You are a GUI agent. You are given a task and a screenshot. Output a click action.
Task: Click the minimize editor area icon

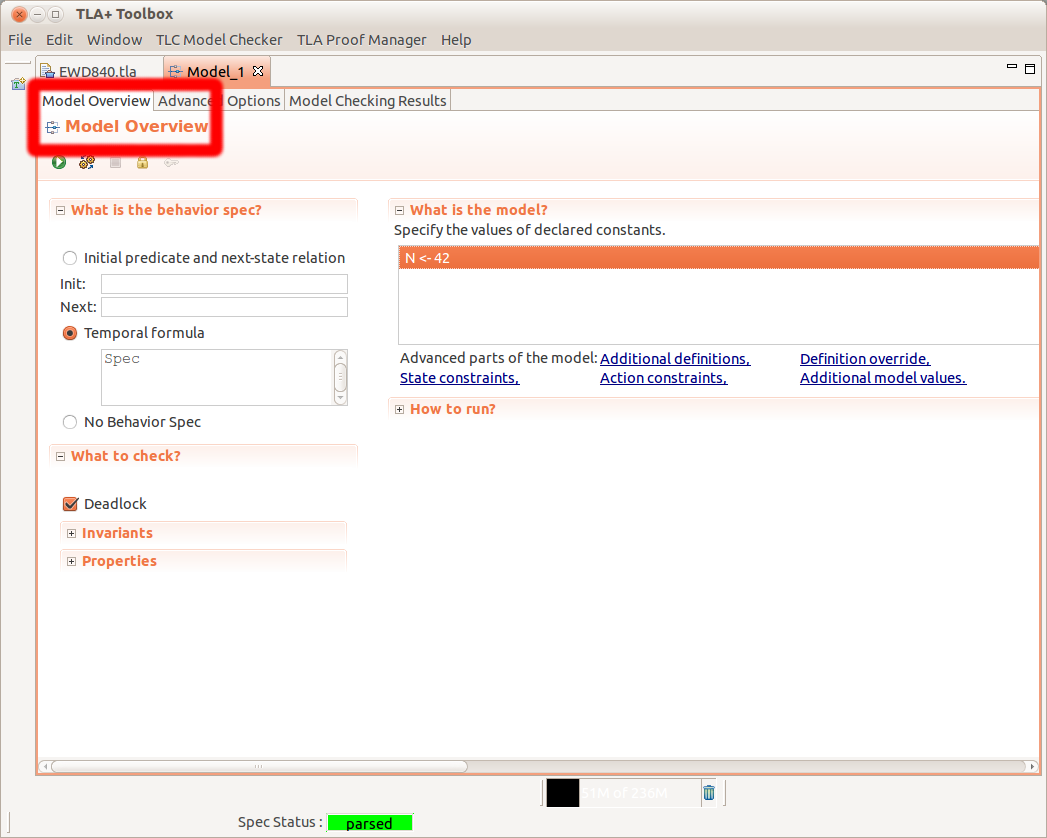pyautogui.click(x=1011, y=68)
